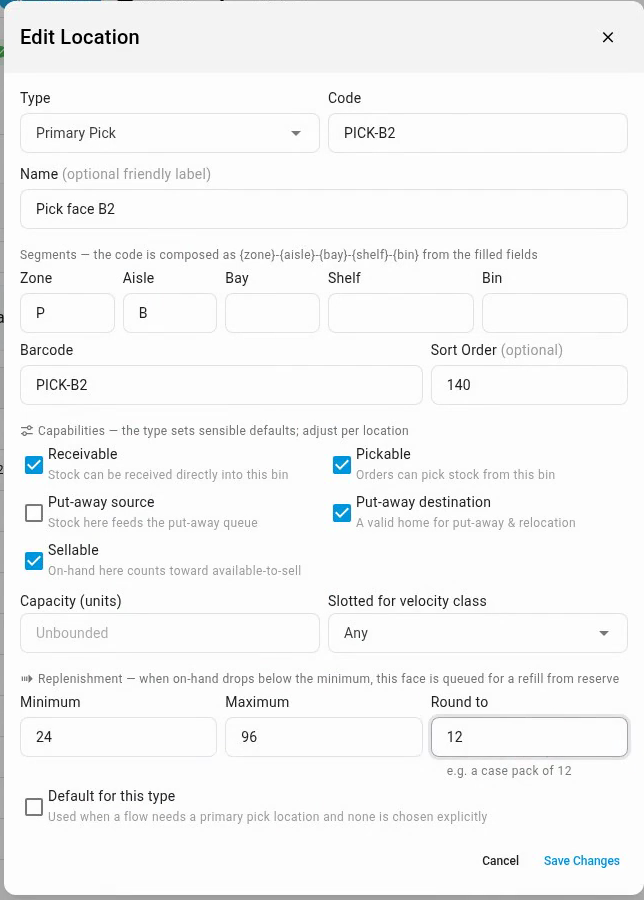Screen dimensions: 644x900
Task: Click the Capacity (units) Unbounded field
Action: 170,633
